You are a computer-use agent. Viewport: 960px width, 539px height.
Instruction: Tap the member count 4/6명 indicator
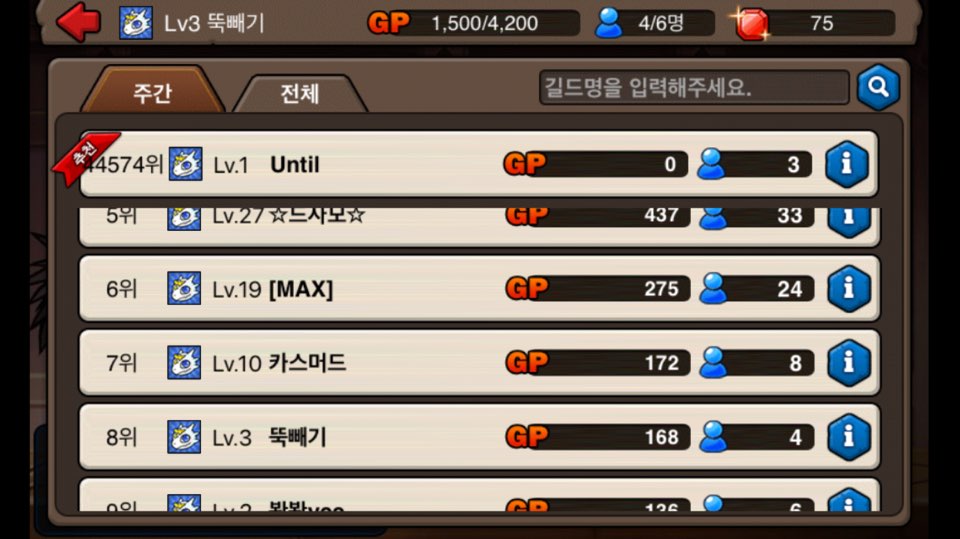click(654, 23)
